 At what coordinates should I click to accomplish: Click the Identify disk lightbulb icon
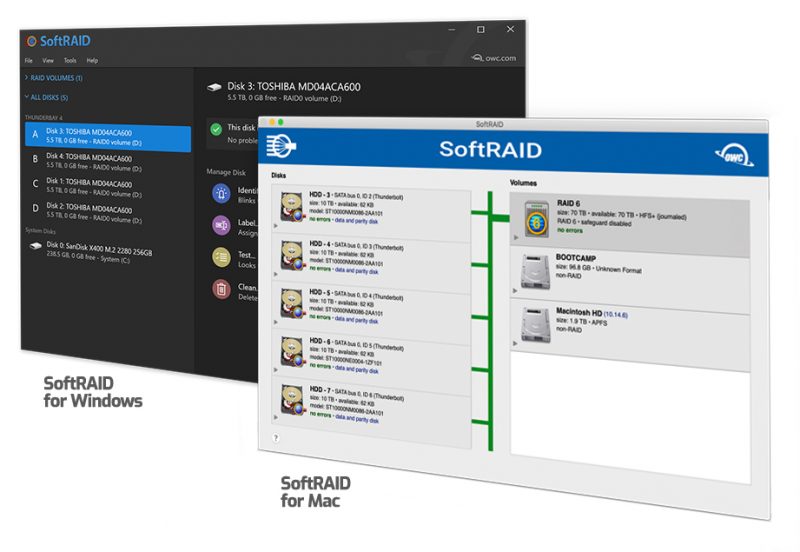coord(221,194)
